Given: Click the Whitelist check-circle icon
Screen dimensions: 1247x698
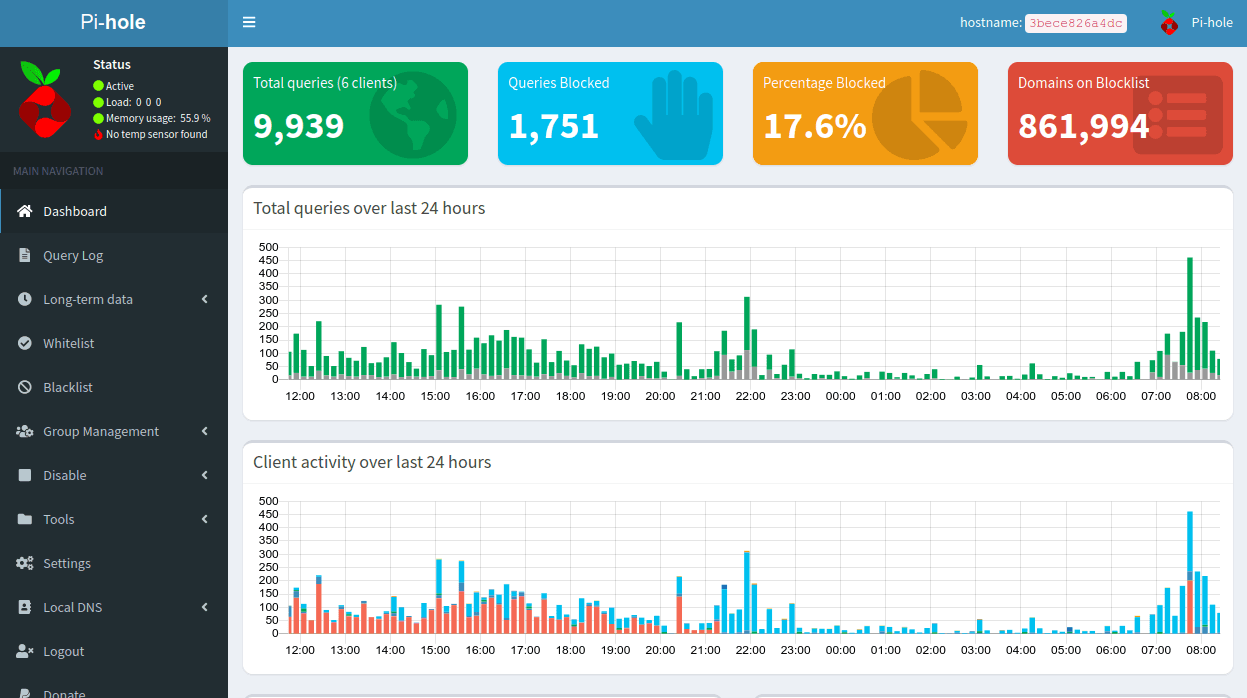Looking at the screenshot, I should (x=25, y=343).
